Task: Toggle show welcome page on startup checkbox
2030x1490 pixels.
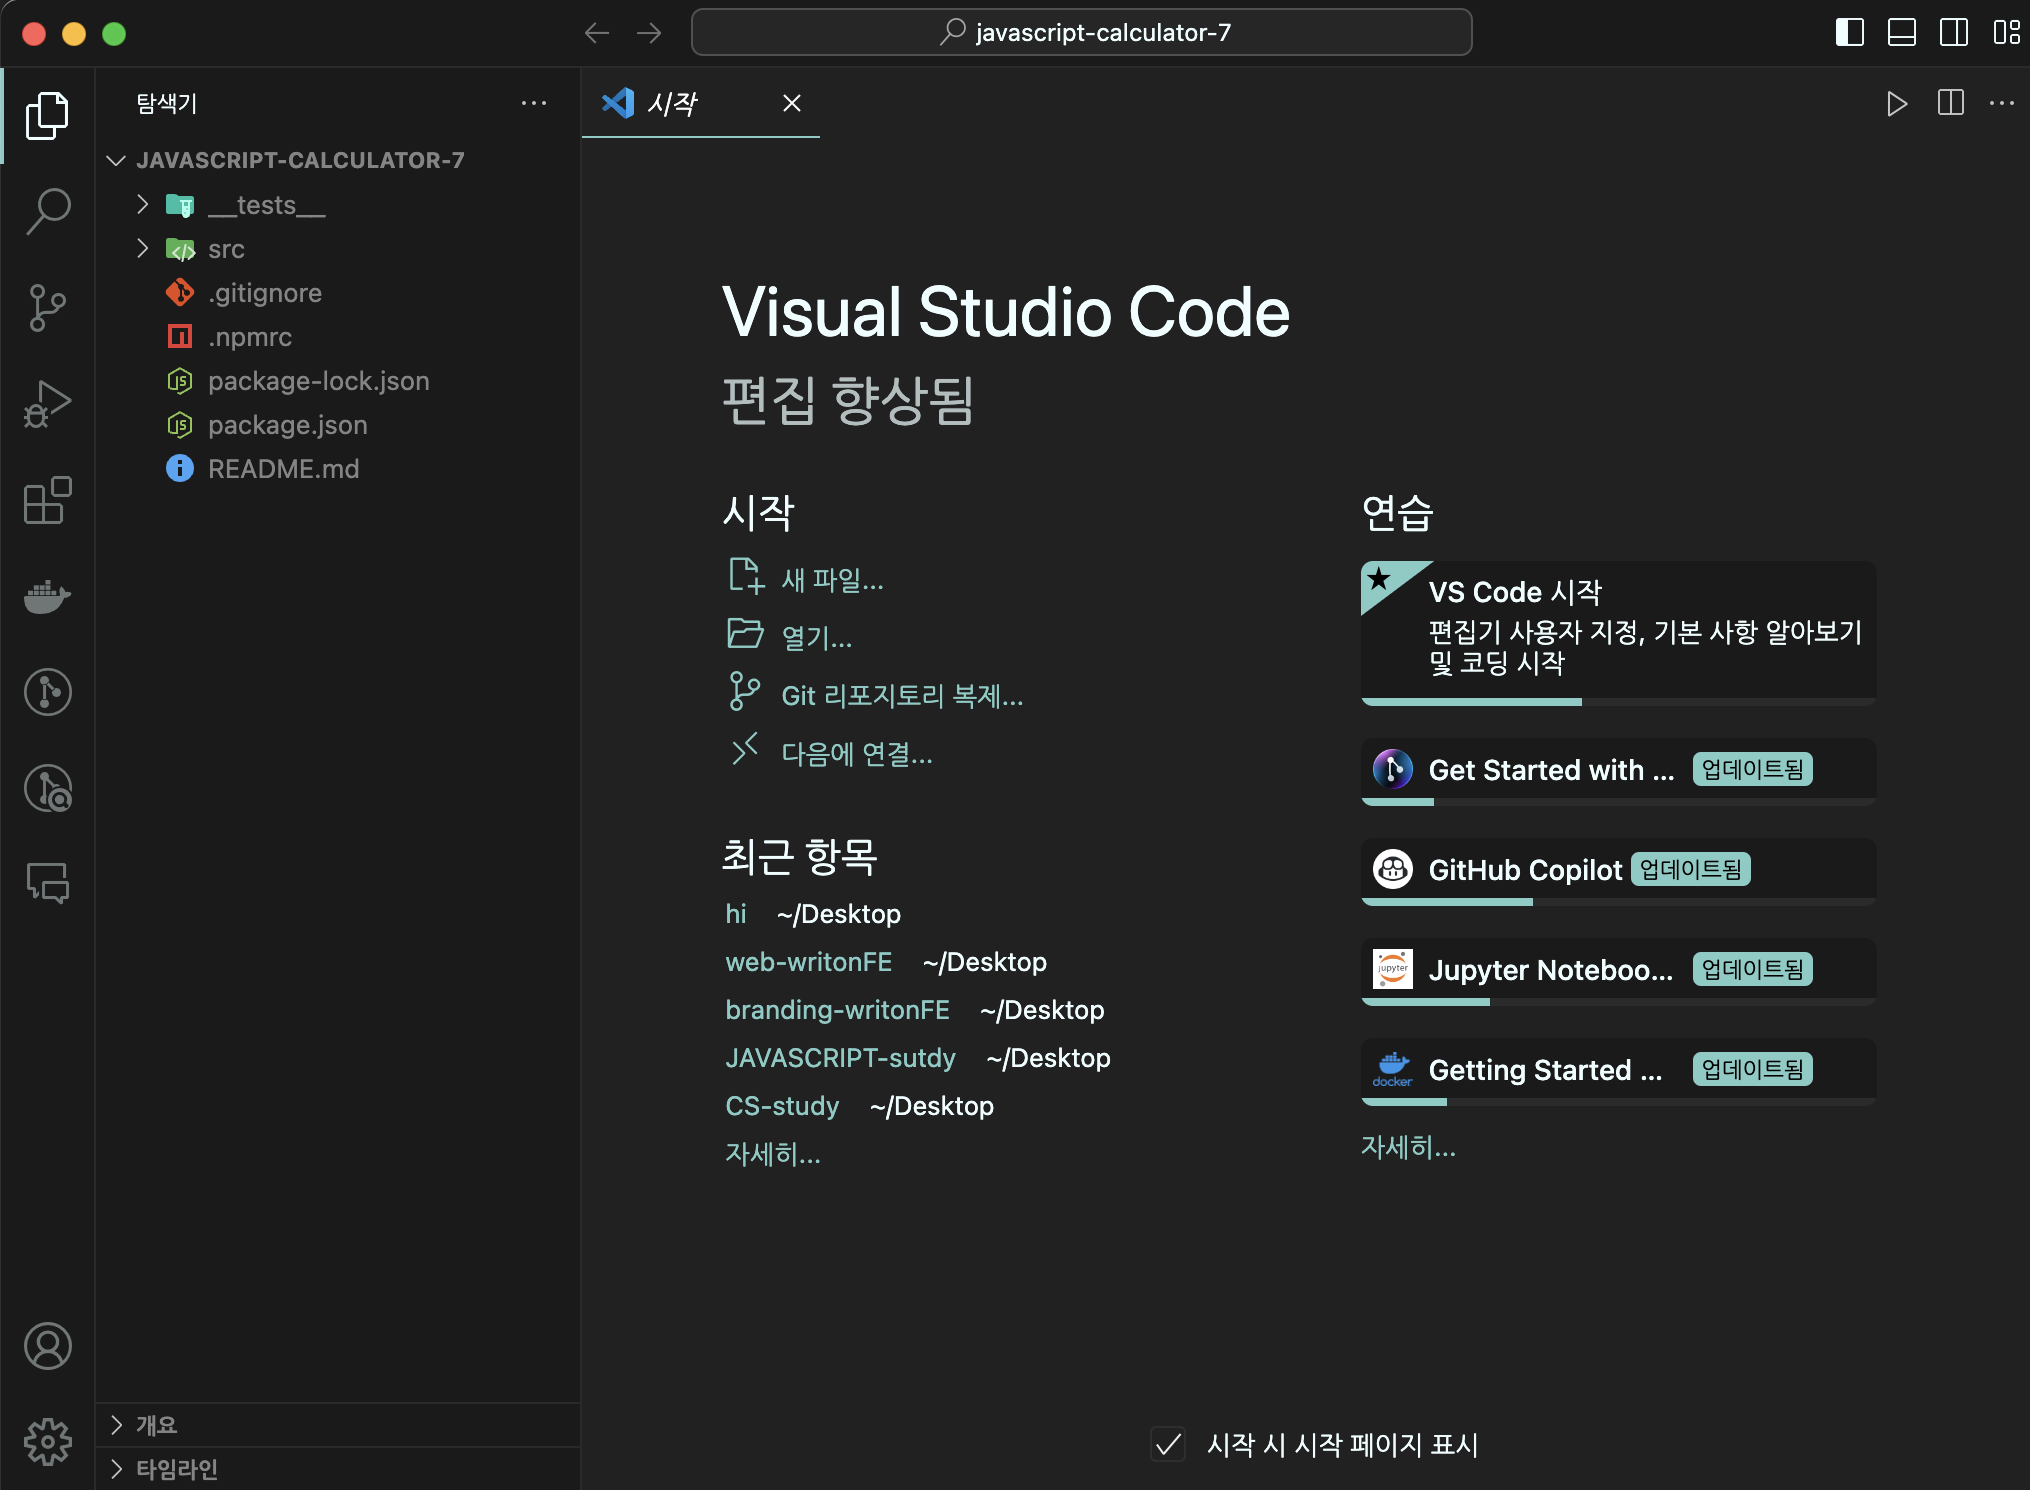Action: click(1168, 1444)
